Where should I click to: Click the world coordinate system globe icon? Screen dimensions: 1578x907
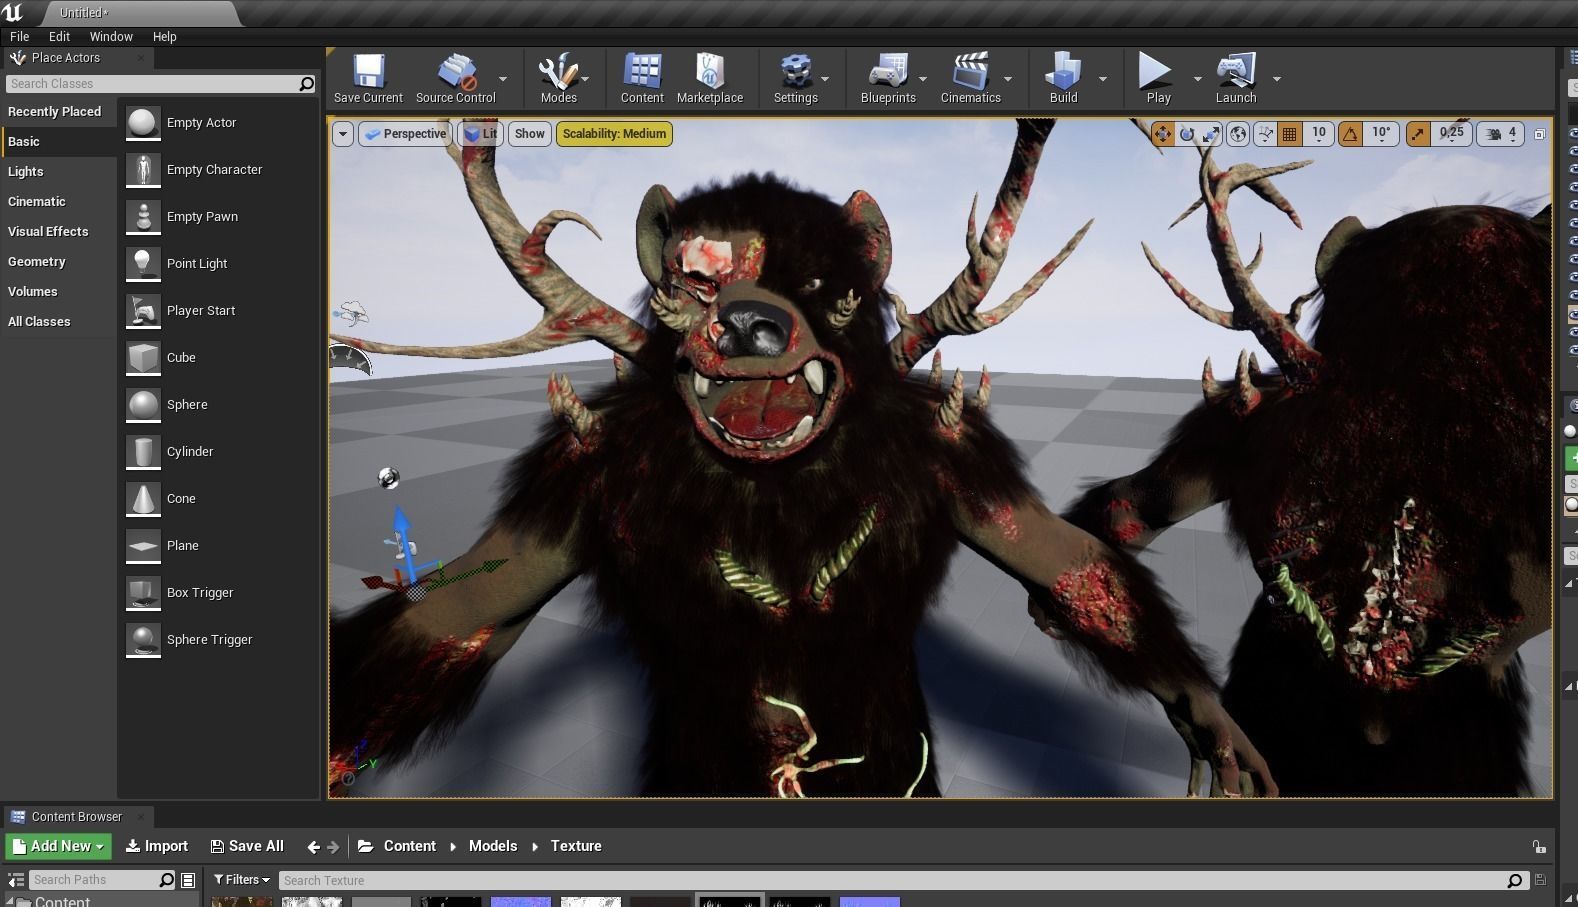(1238, 134)
